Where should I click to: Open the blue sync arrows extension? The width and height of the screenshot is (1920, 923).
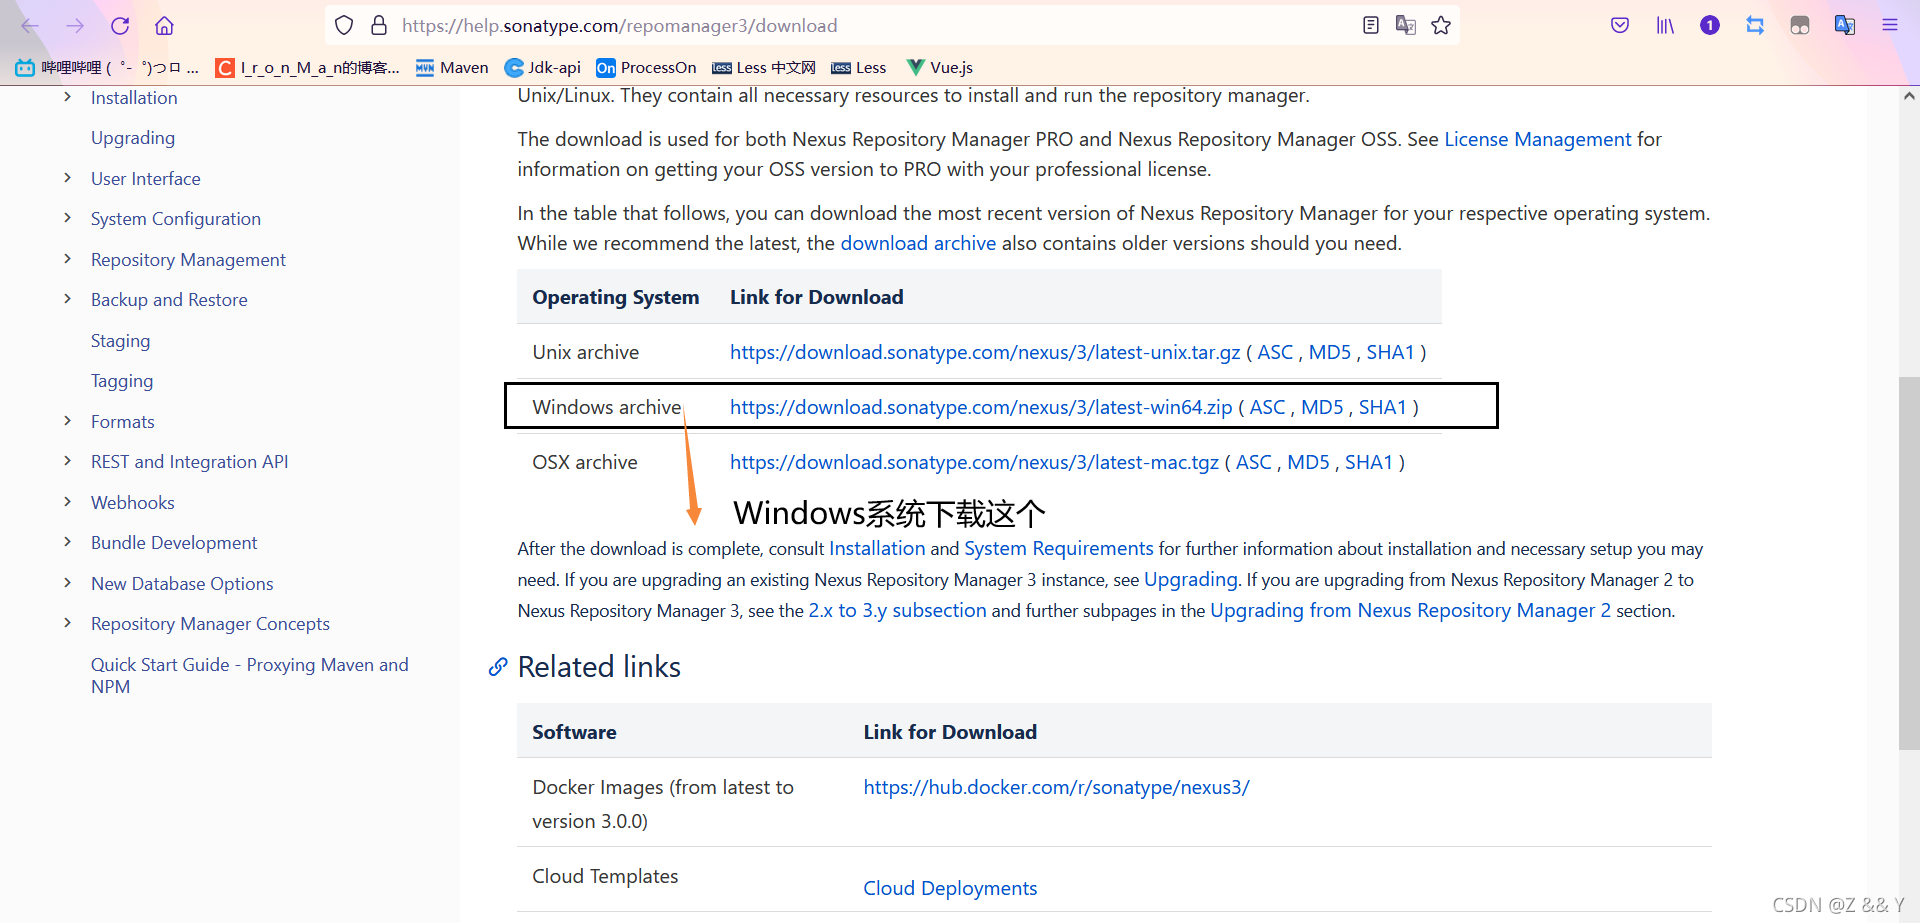coord(1755,26)
